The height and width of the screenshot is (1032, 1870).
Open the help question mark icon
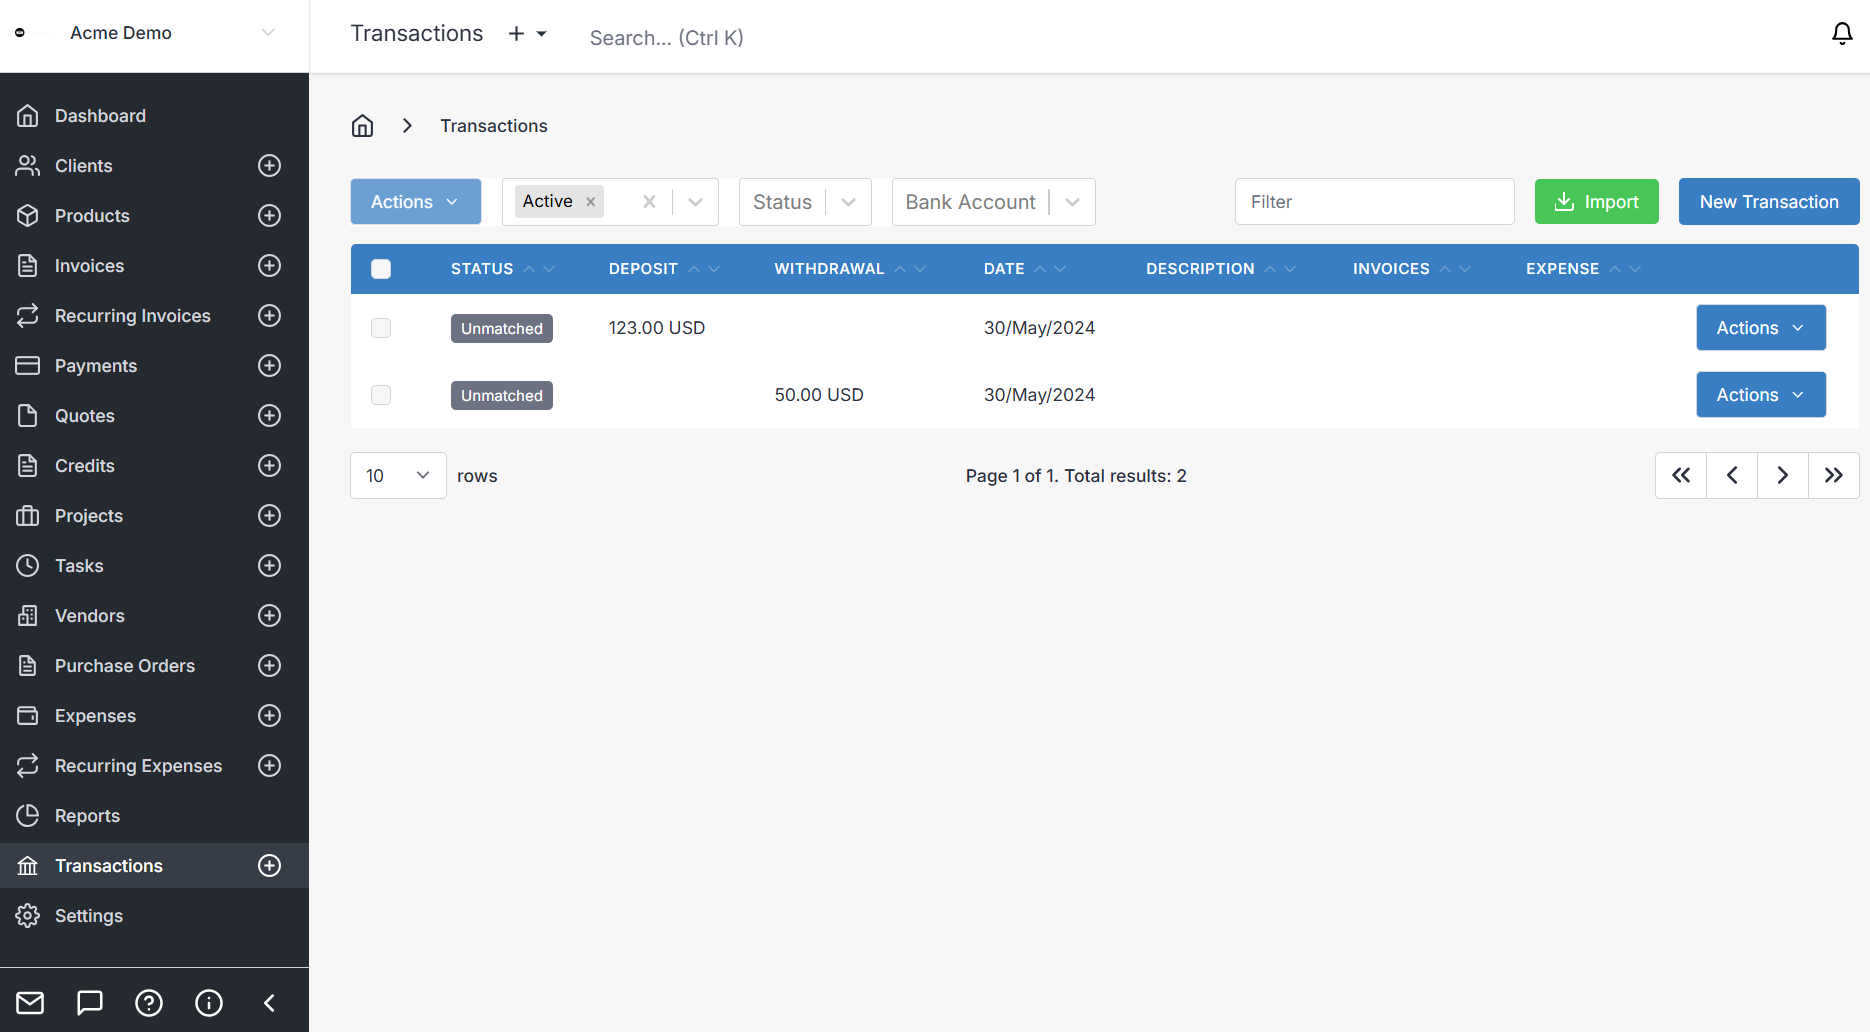pyautogui.click(x=149, y=1003)
